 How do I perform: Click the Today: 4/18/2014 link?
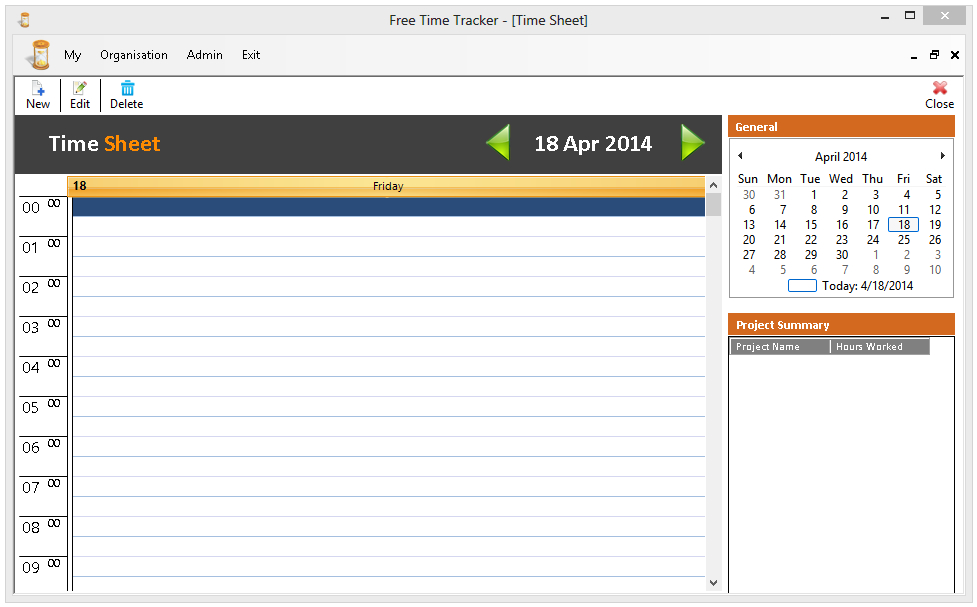click(x=866, y=286)
